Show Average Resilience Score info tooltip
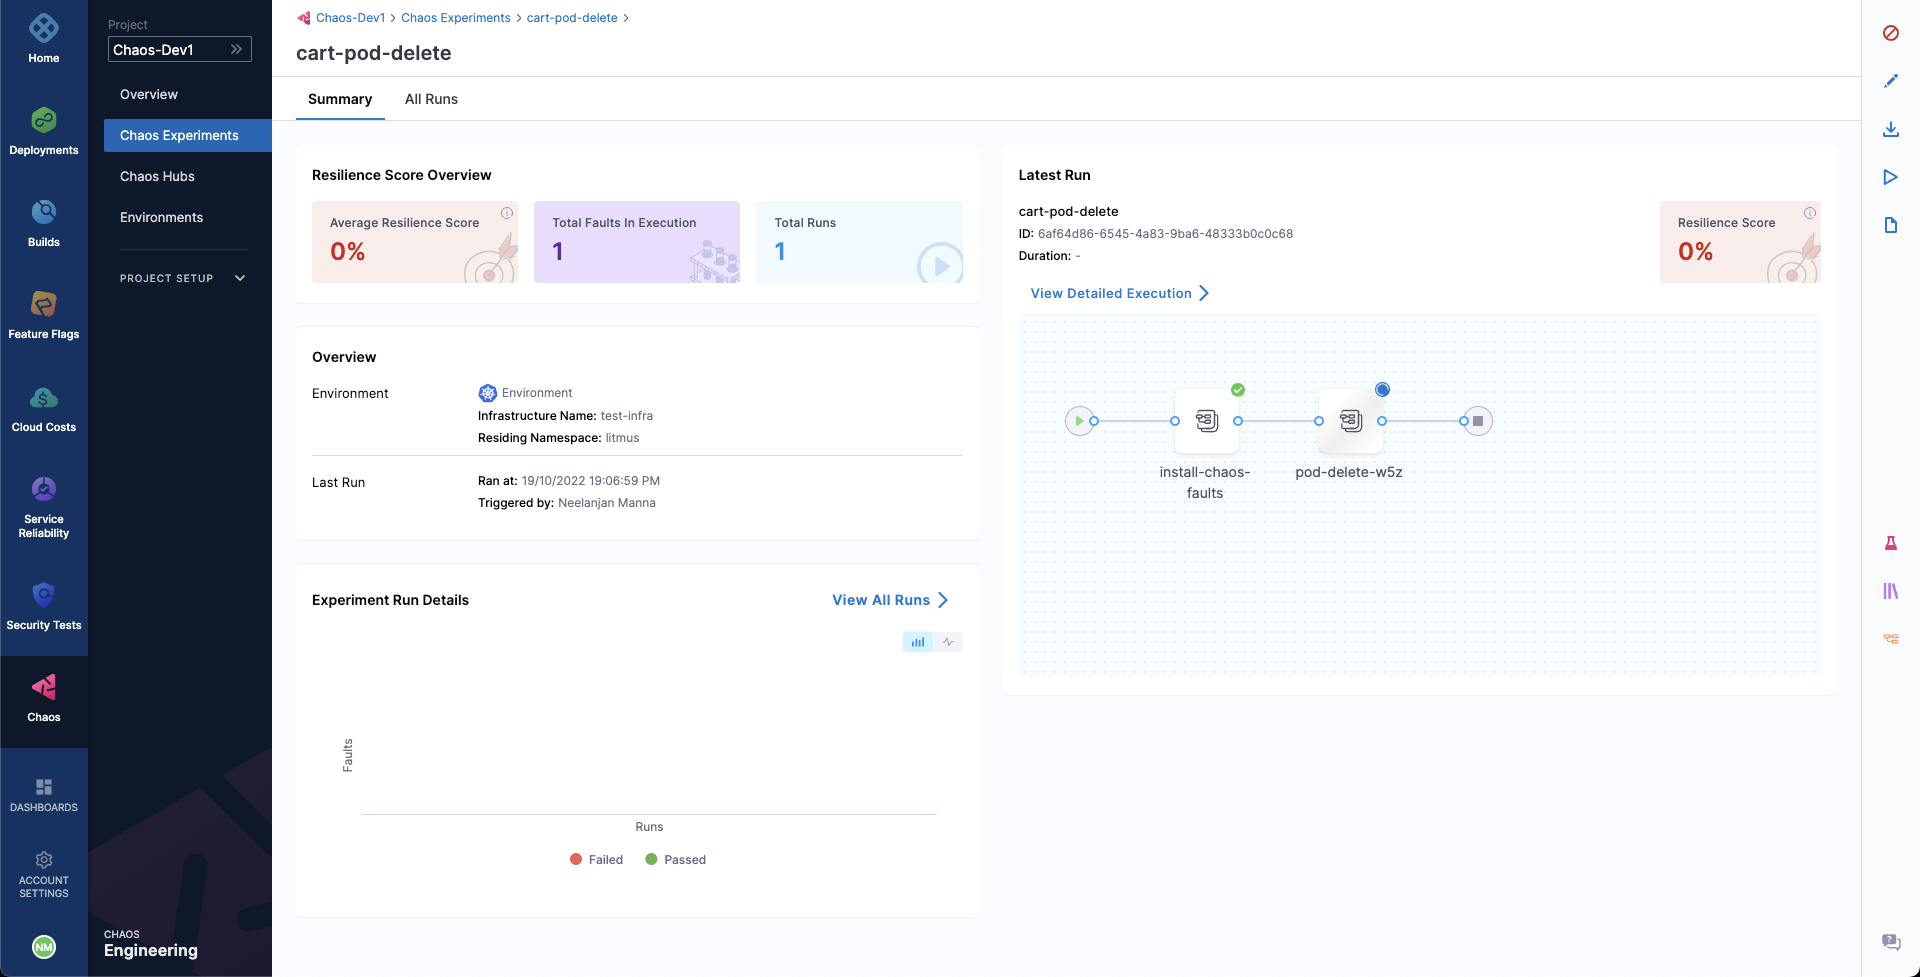This screenshot has width=1920, height=977. tap(507, 213)
